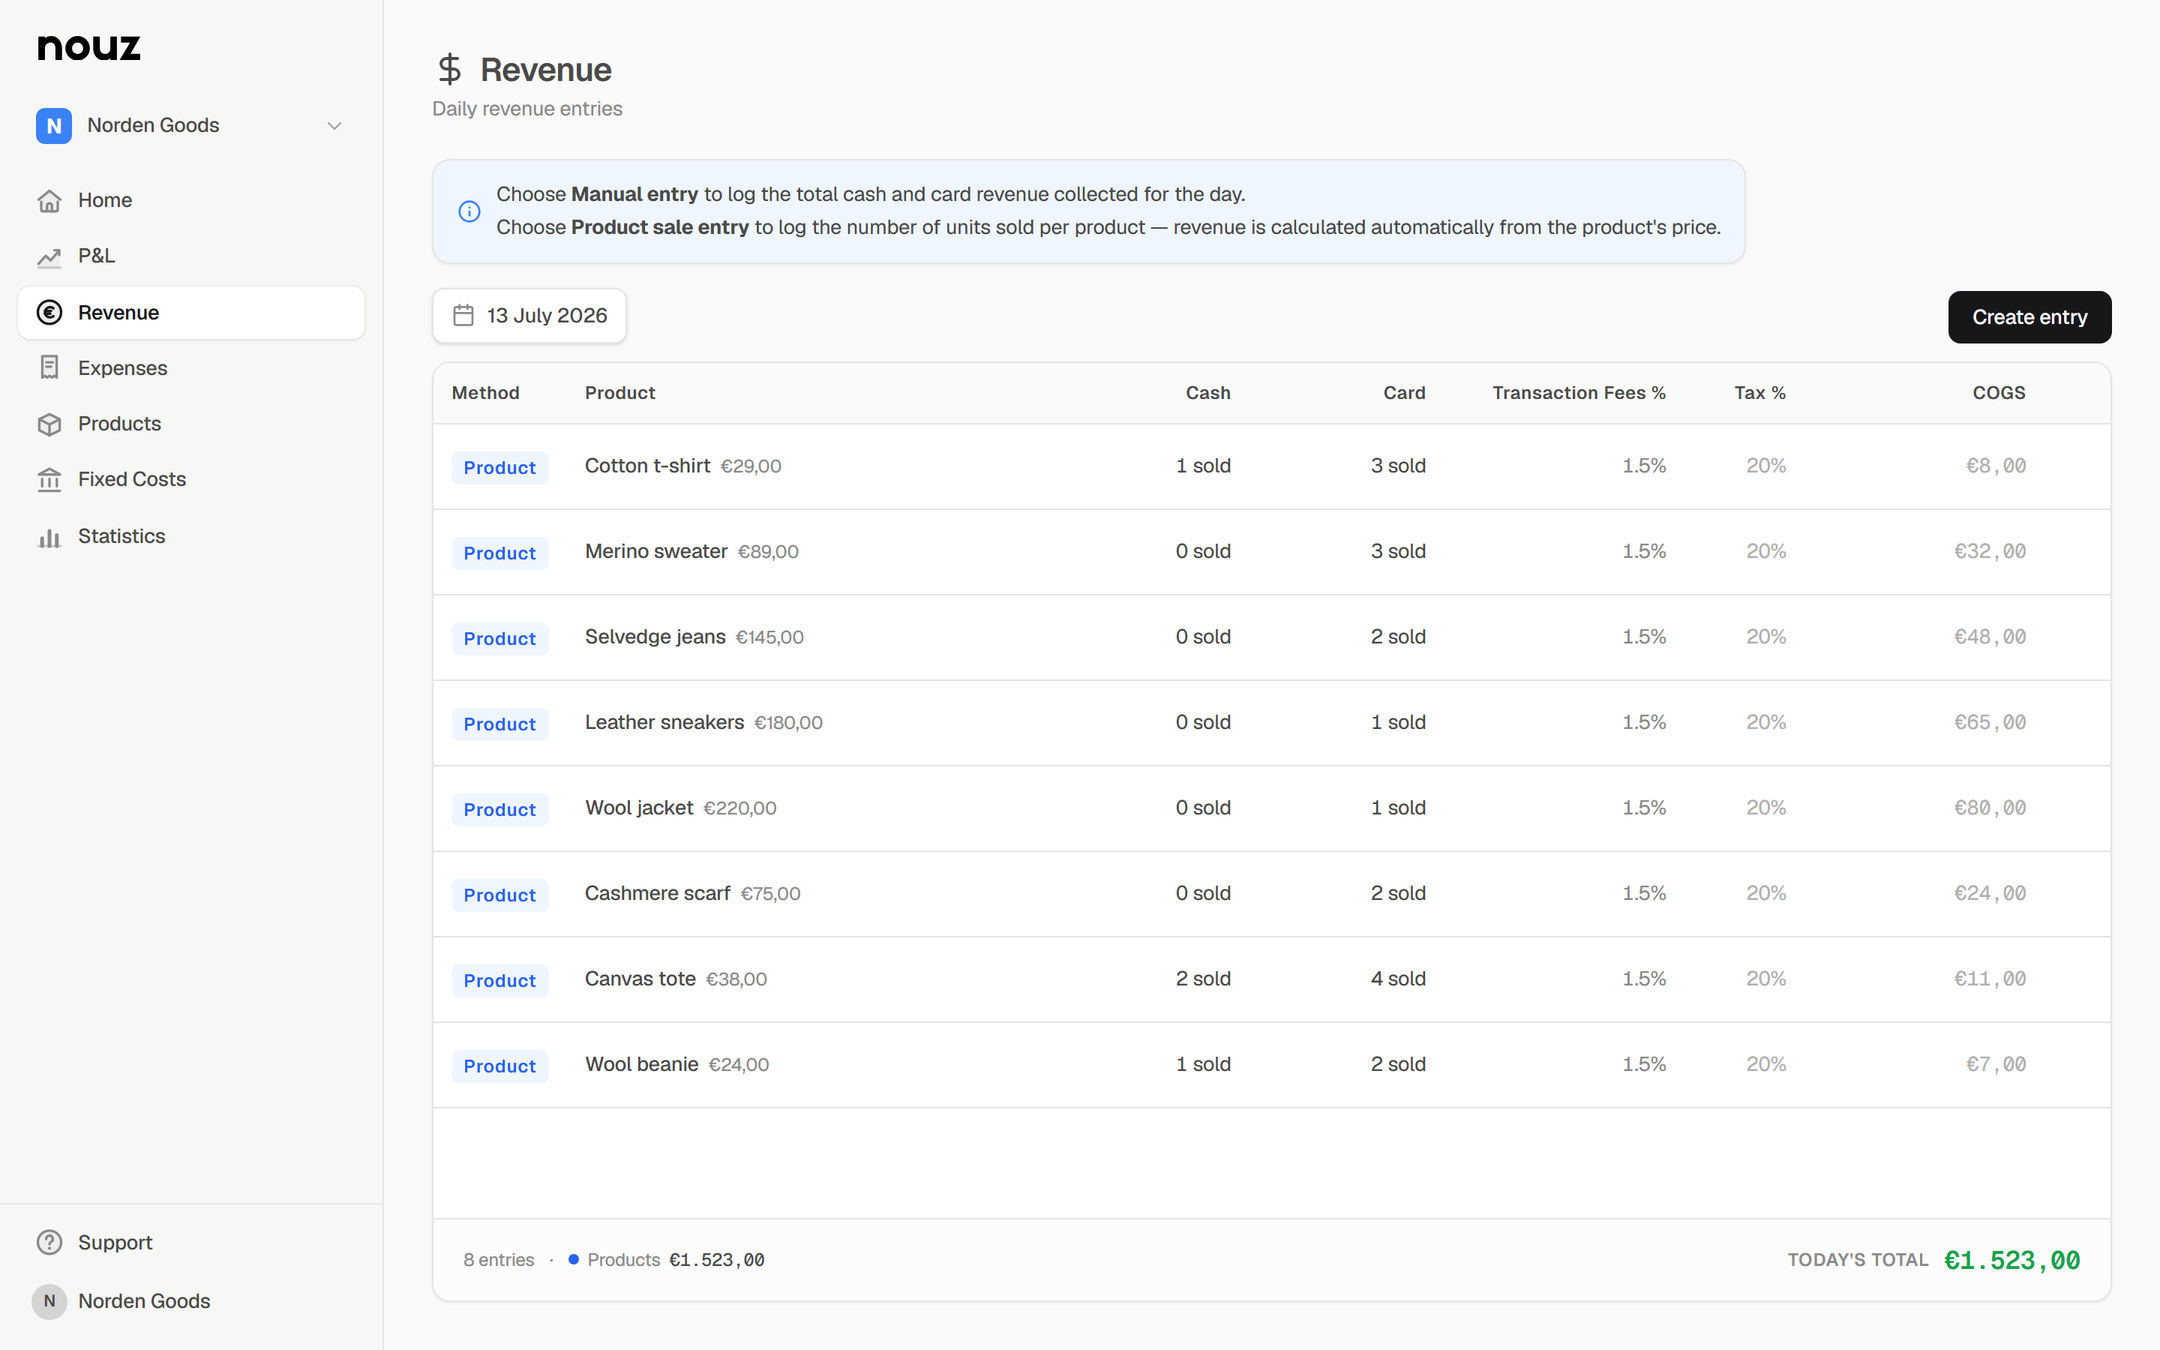Click Product badge in Leather sneakers row

(x=499, y=724)
